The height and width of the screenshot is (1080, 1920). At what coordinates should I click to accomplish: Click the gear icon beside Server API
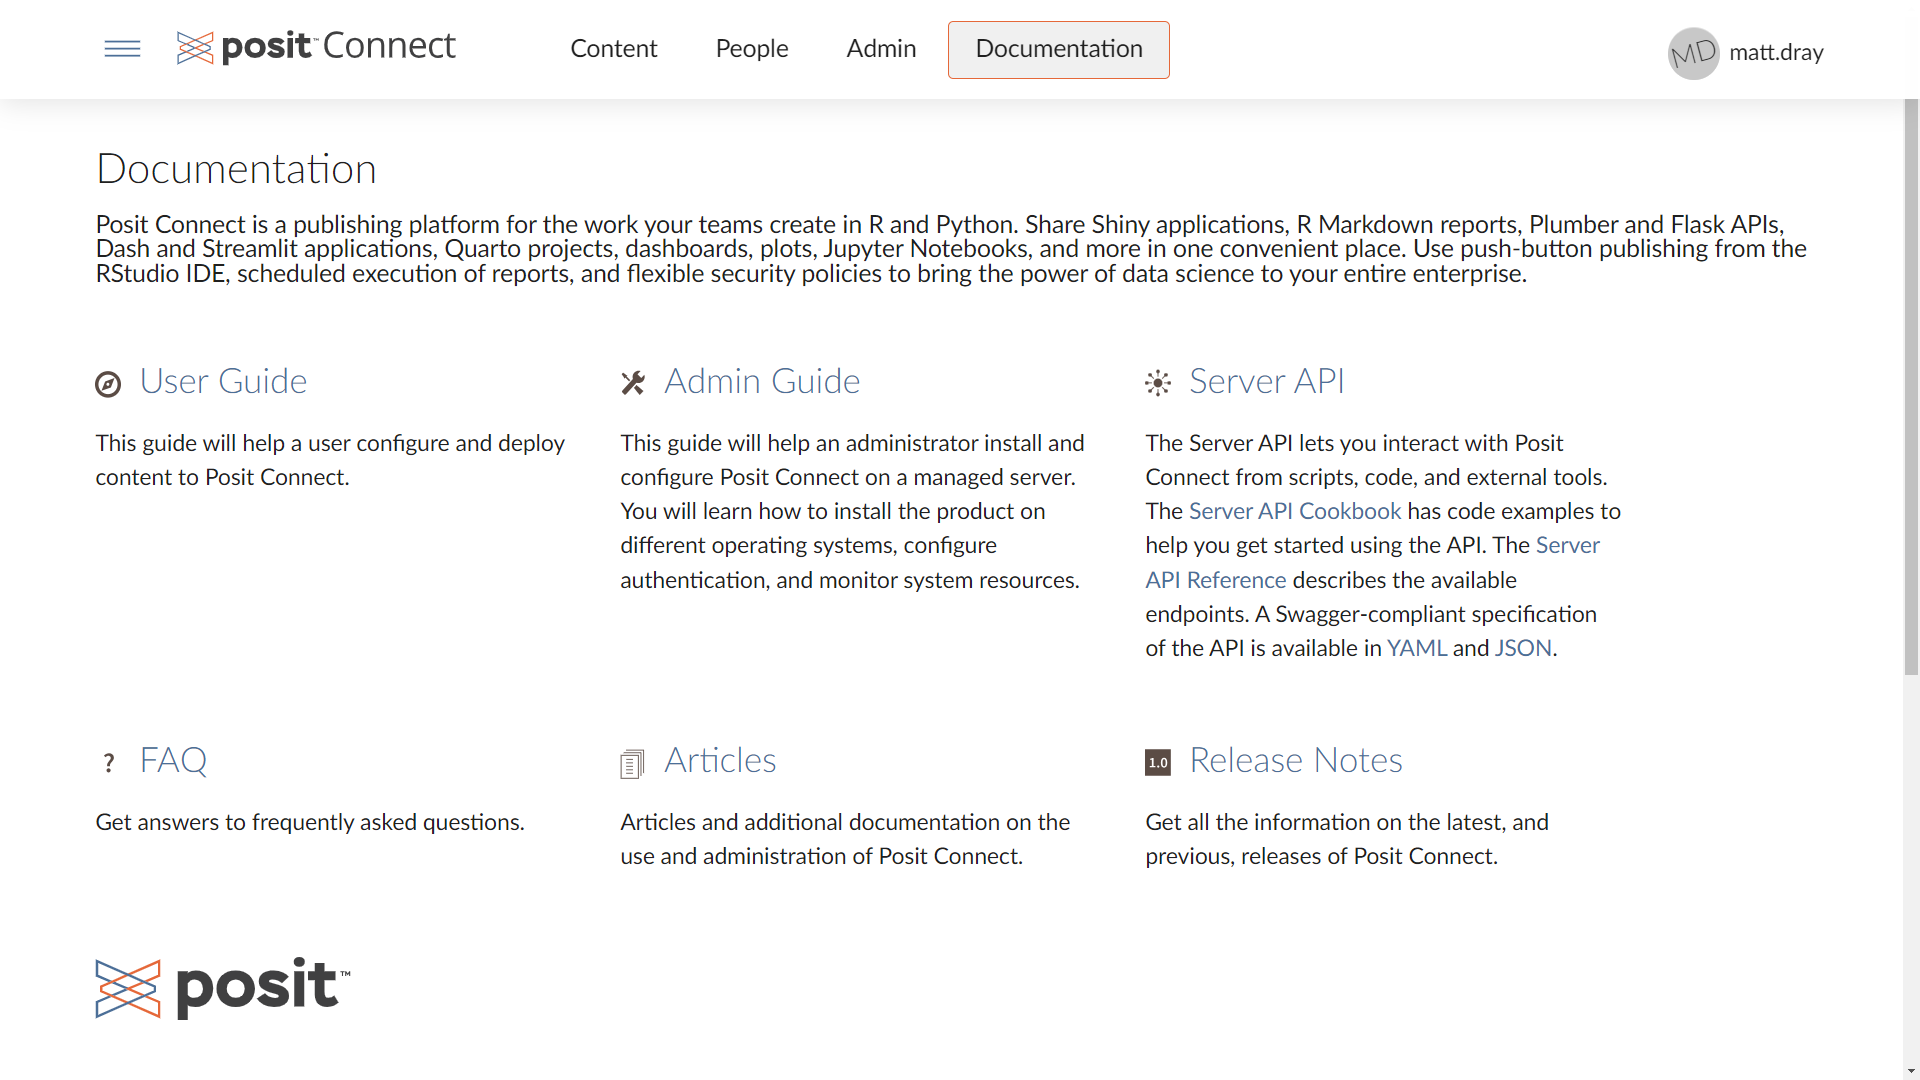click(x=1158, y=383)
